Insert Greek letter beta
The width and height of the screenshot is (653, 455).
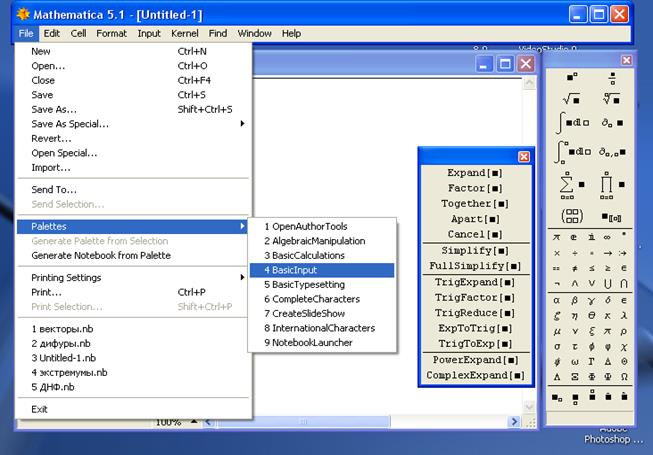click(x=574, y=300)
